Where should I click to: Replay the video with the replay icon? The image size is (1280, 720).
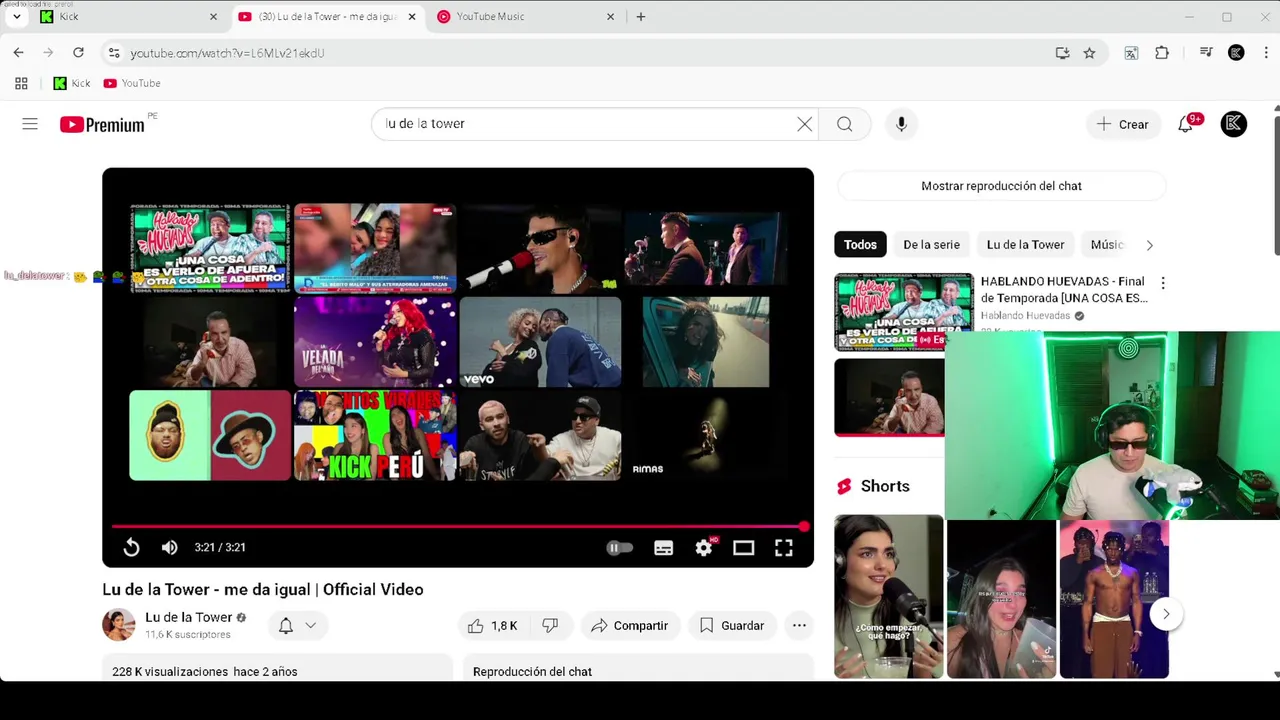(x=131, y=547)
